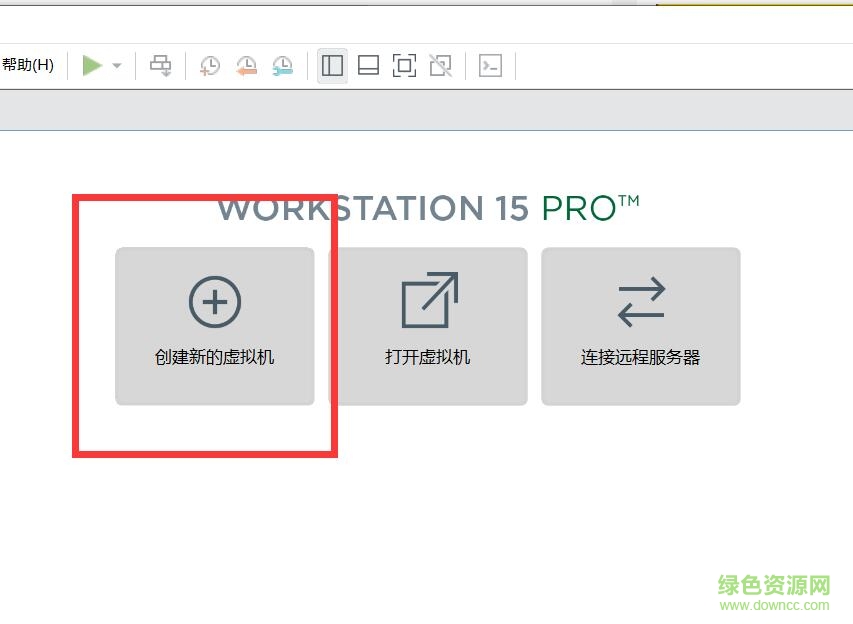Viewport: 853px width, 624px height.
Task: Switch to Unity mode
Action: pos(440,65)
